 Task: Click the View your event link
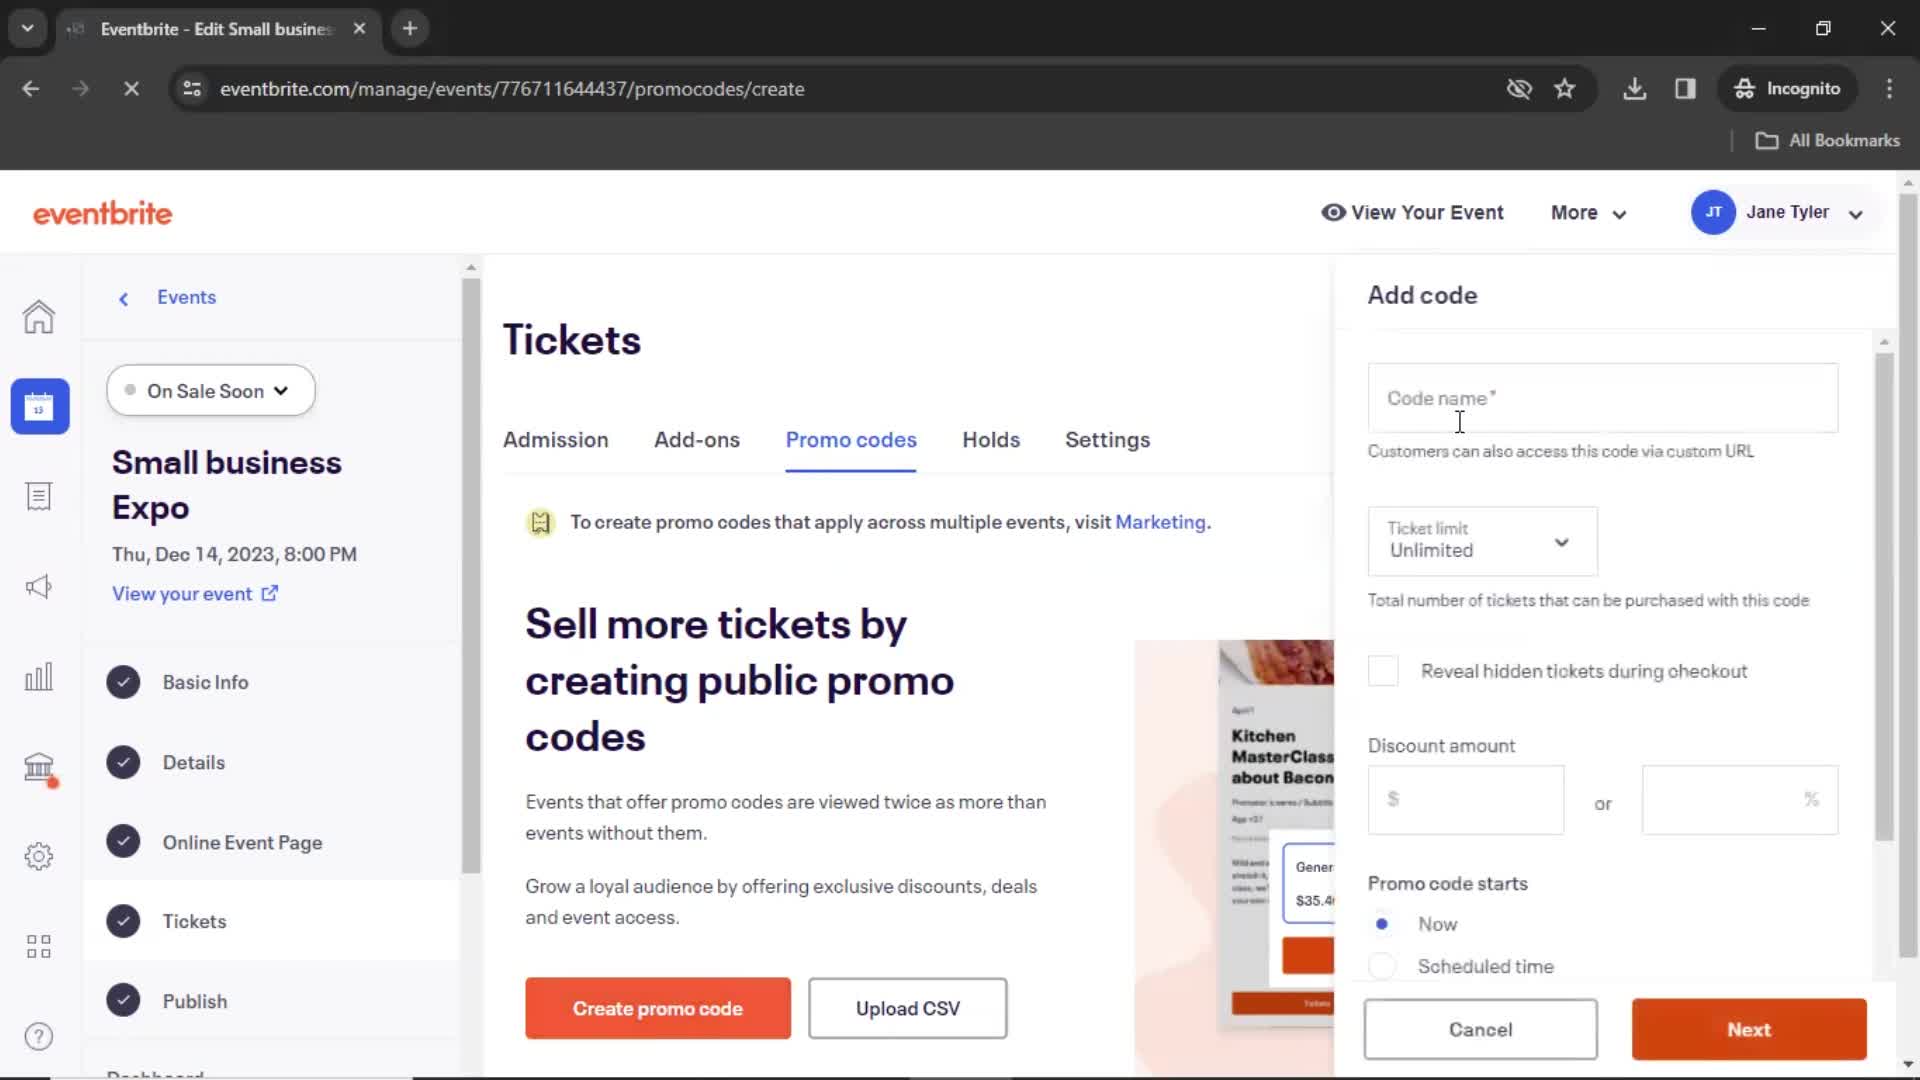[182, 594]
